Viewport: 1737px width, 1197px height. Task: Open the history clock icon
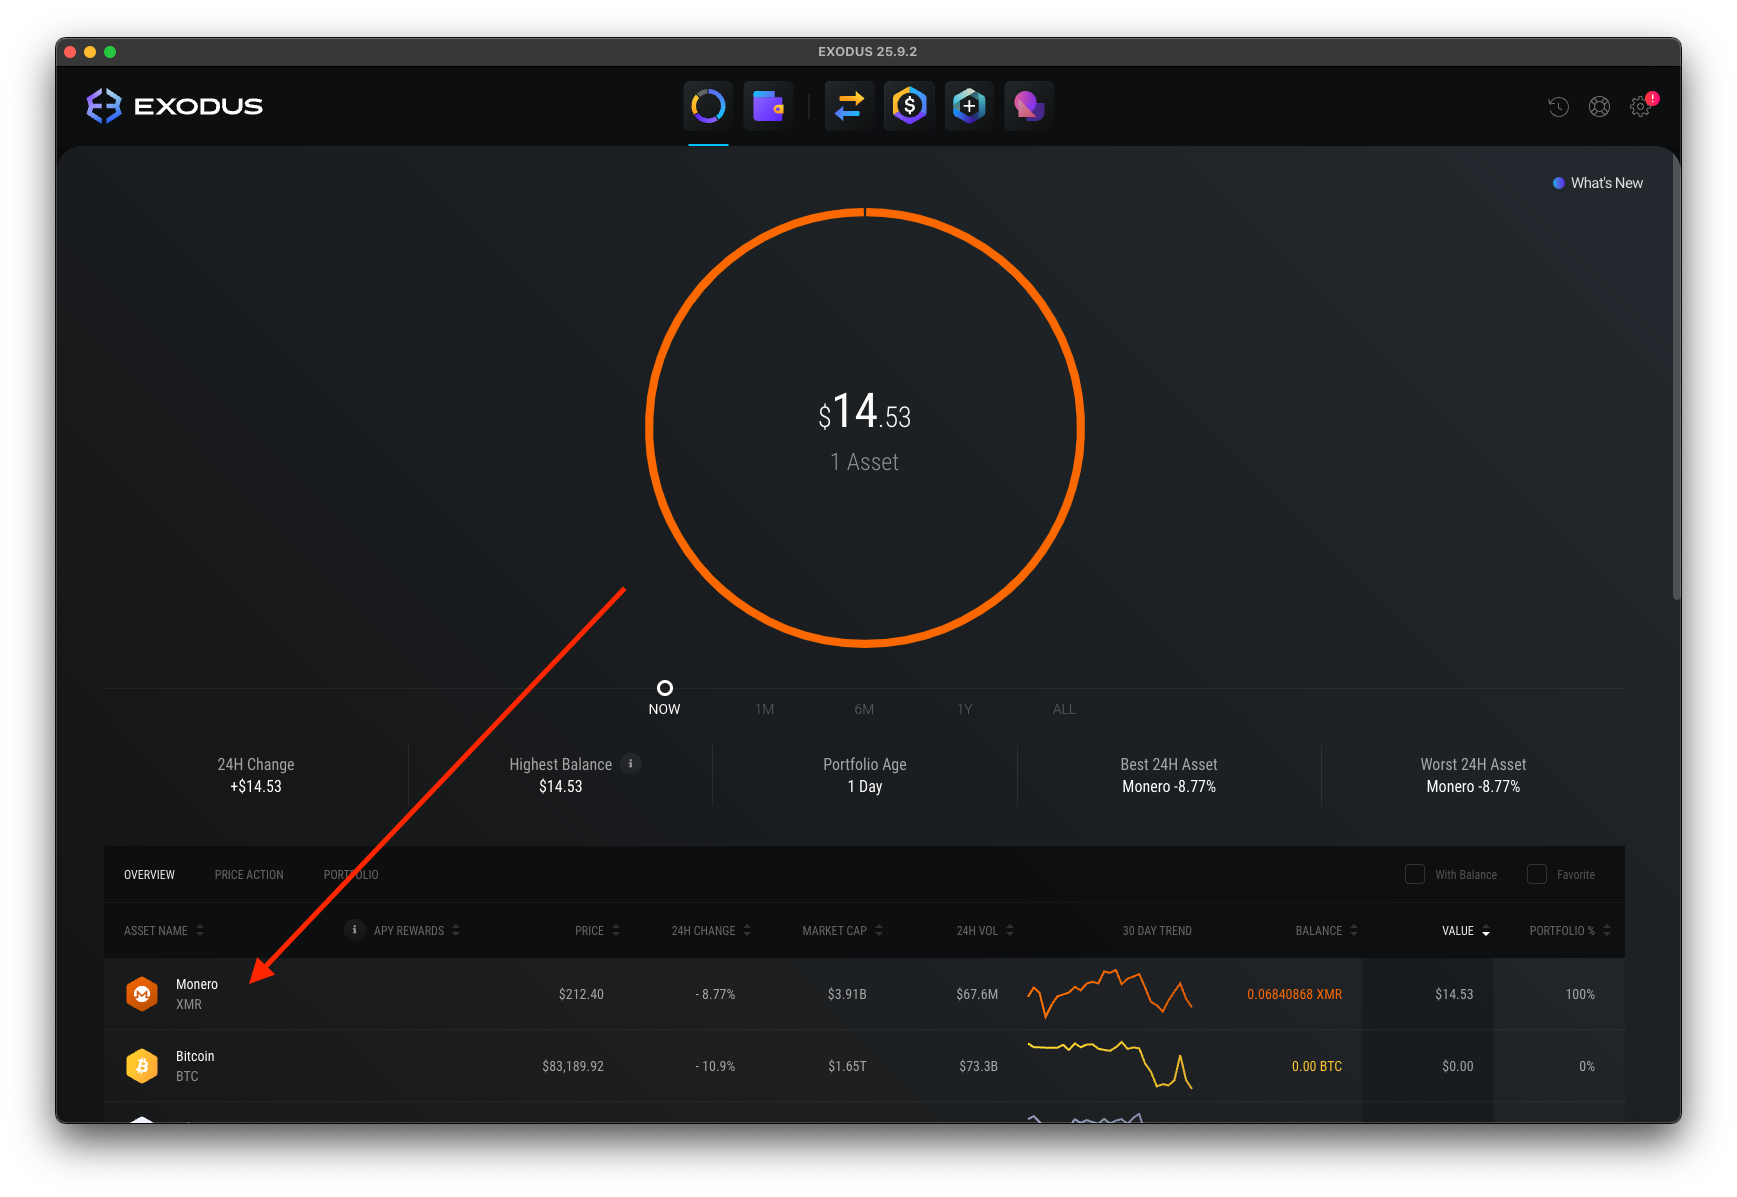(1558, 107)
